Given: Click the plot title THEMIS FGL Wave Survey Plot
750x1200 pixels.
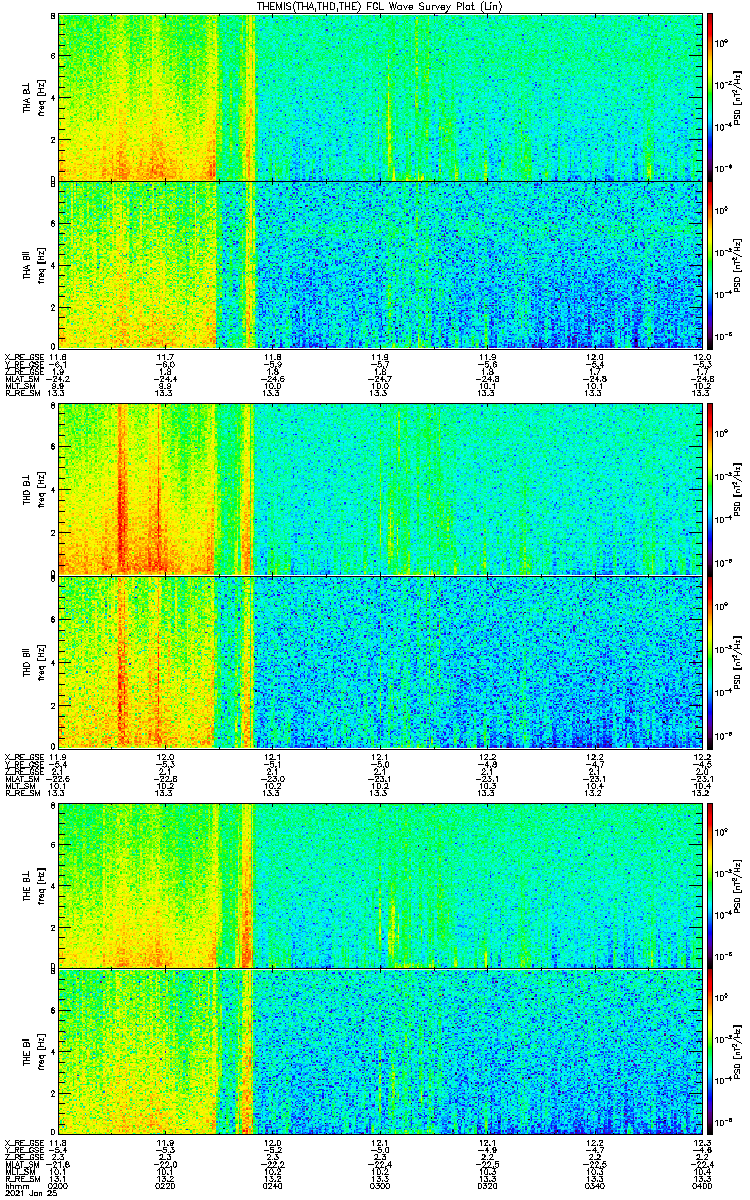Looking at the screenshot, I should 381,6.
